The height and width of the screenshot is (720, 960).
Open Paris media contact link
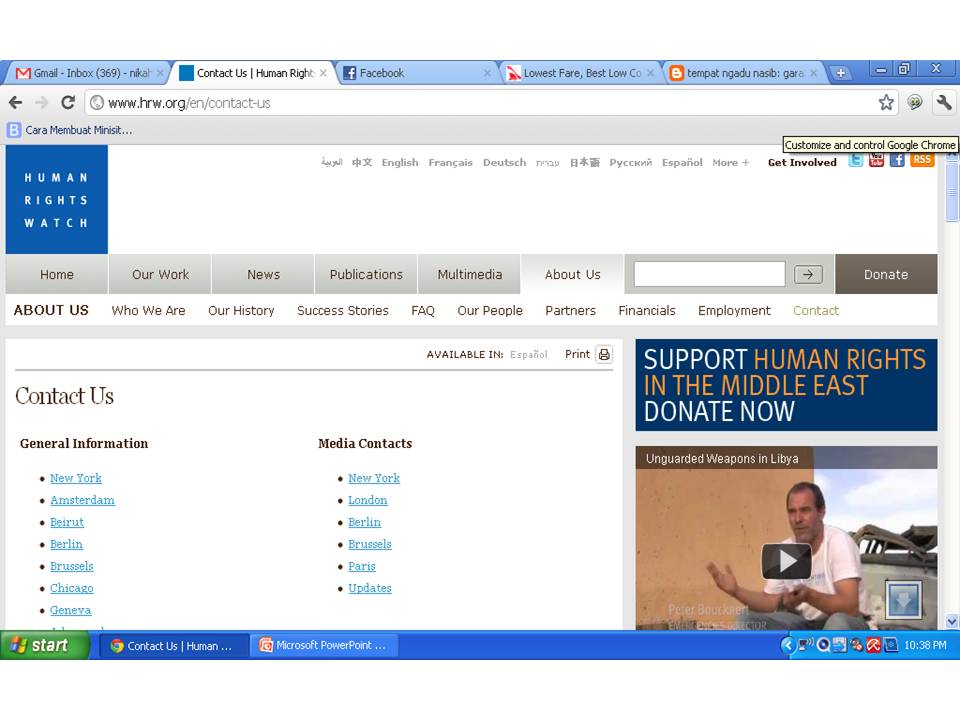pyautogui.click(x=362, y=566)
